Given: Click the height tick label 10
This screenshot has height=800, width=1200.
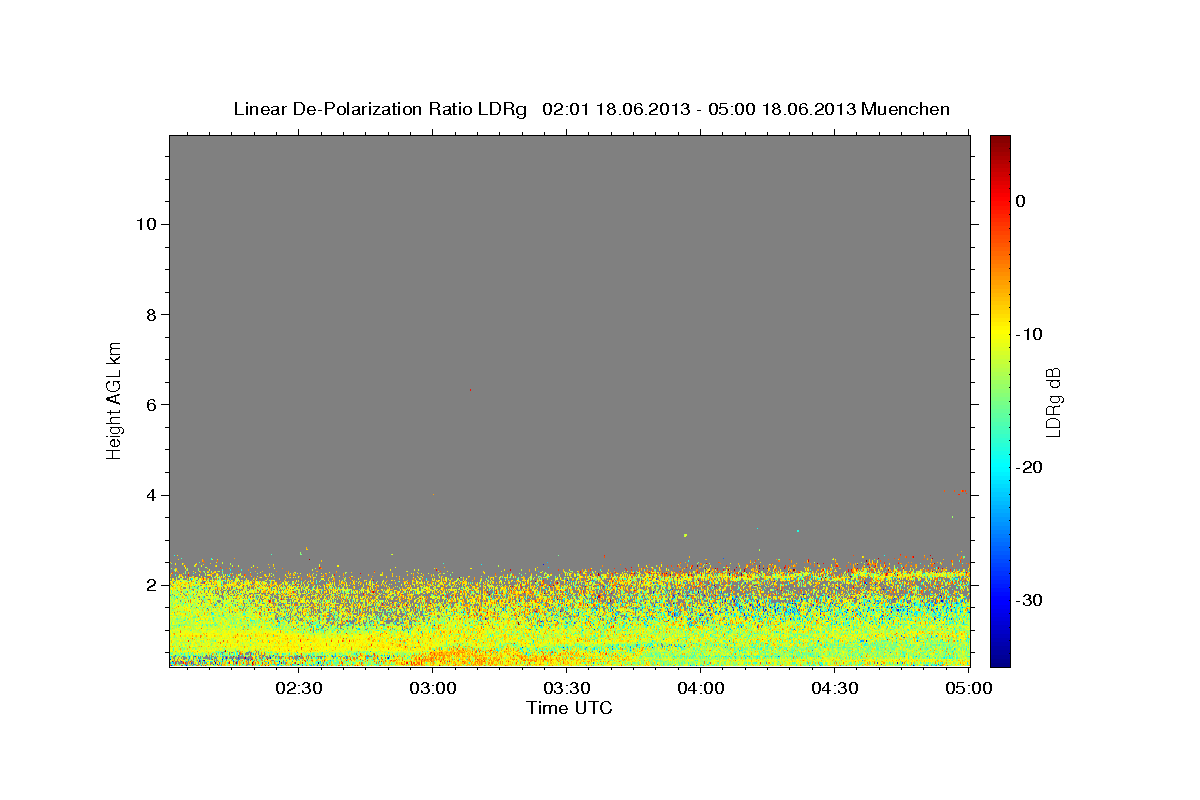Looking at the screenshot, I should click(146, 224).
